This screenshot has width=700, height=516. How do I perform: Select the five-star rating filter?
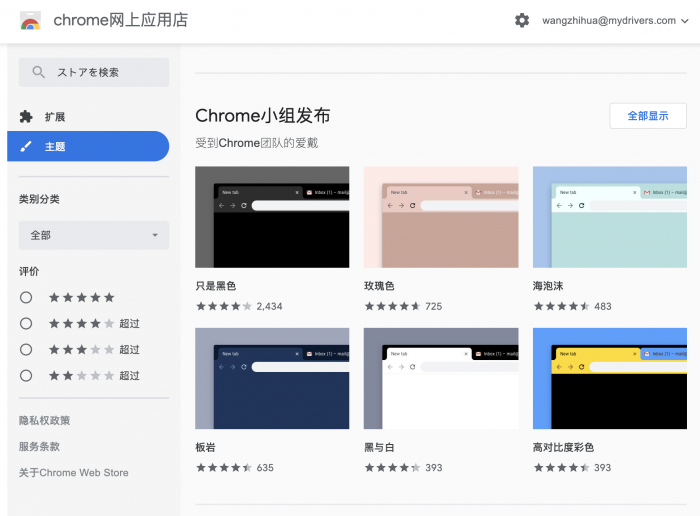(26, 297)
